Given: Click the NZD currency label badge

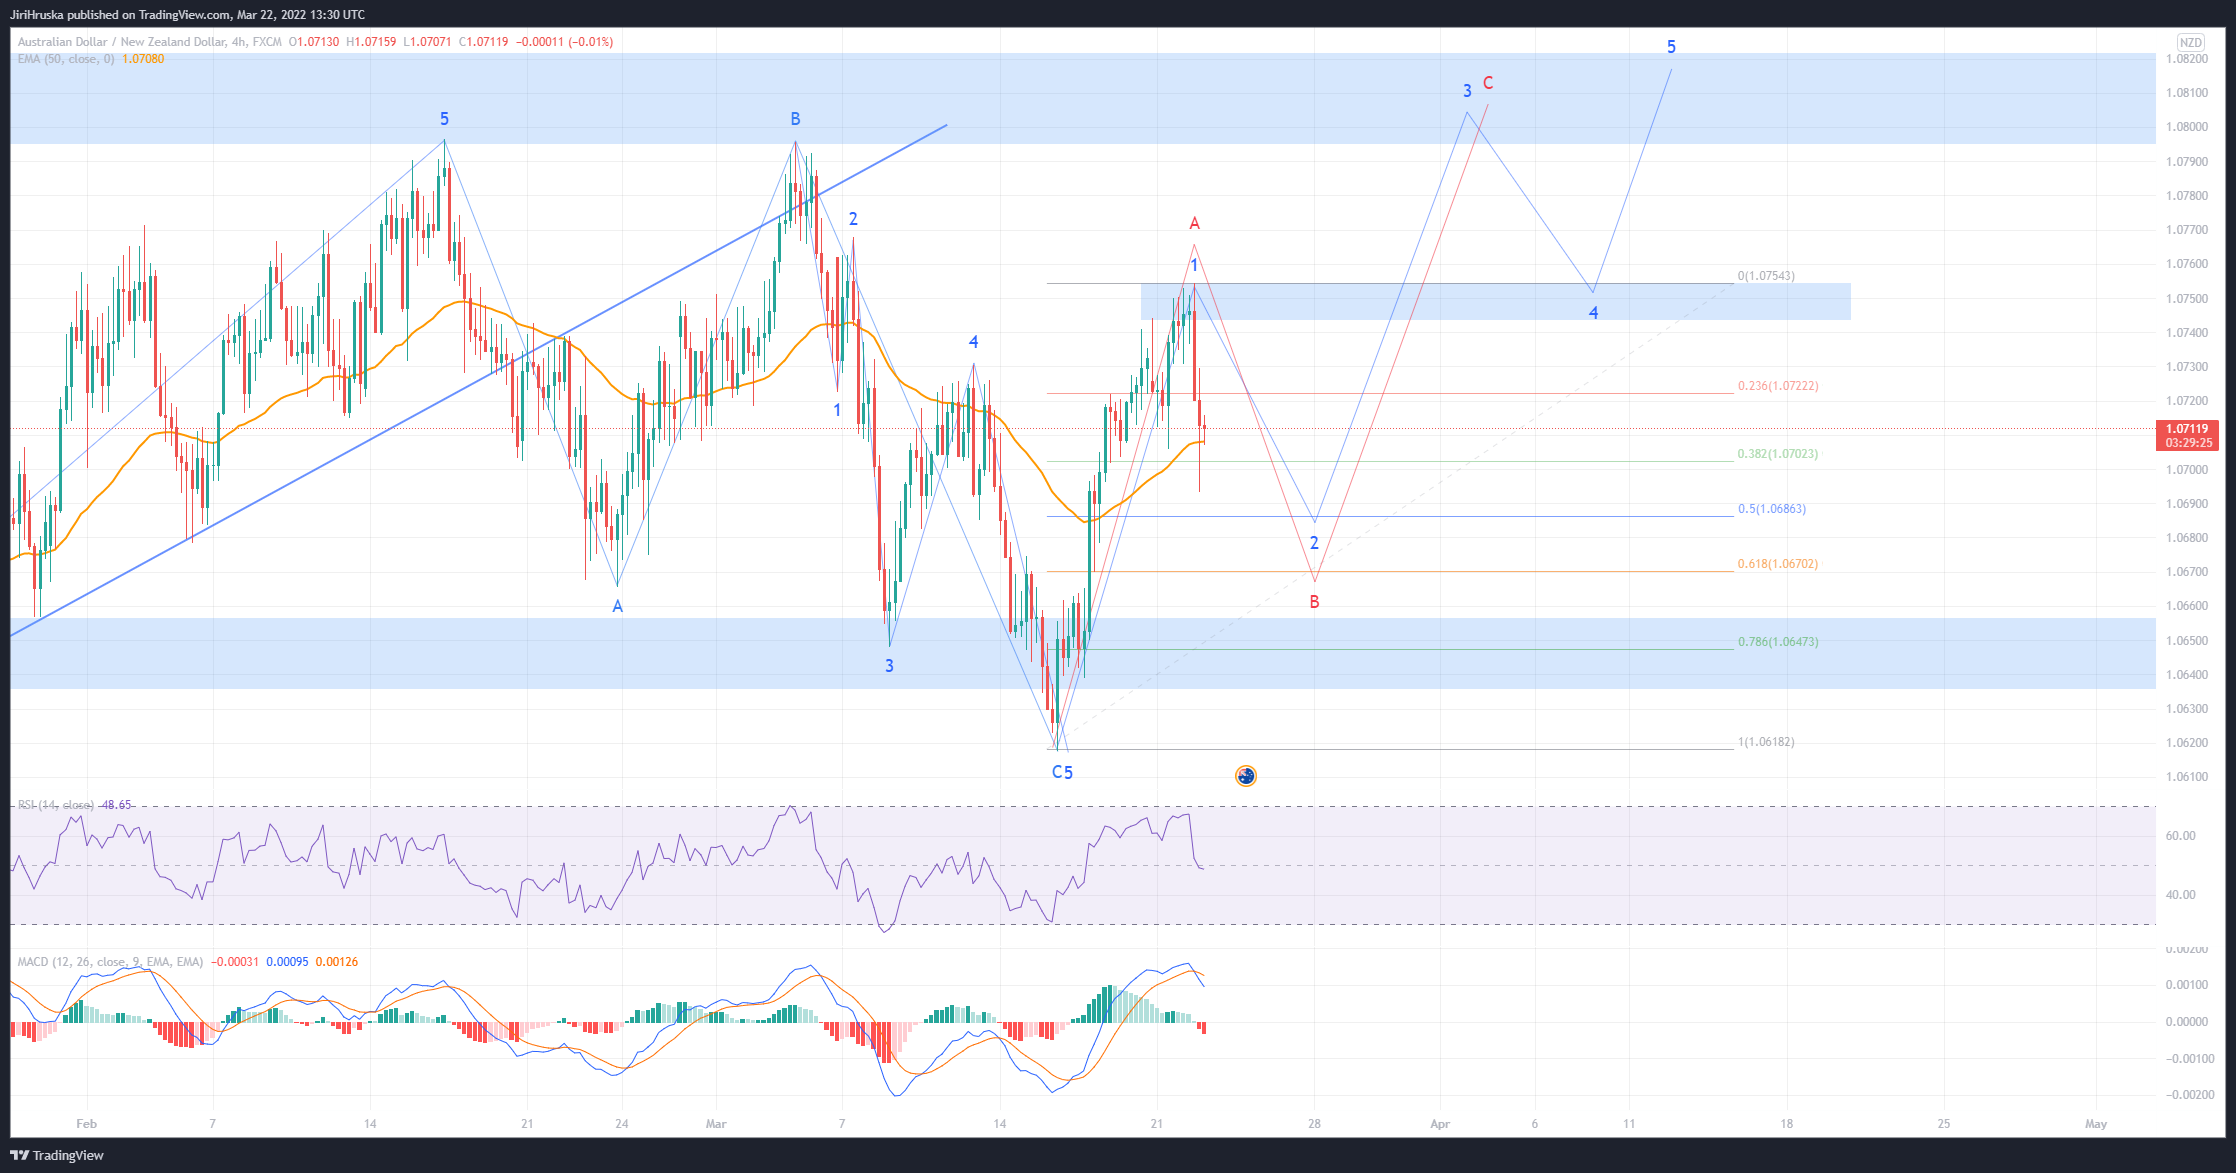Looking at the screenshot, I should (x=2190, y=42).
